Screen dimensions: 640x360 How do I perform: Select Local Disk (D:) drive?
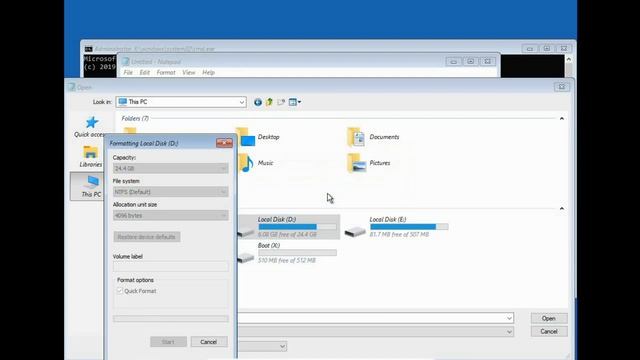click(x=288, y=227)
